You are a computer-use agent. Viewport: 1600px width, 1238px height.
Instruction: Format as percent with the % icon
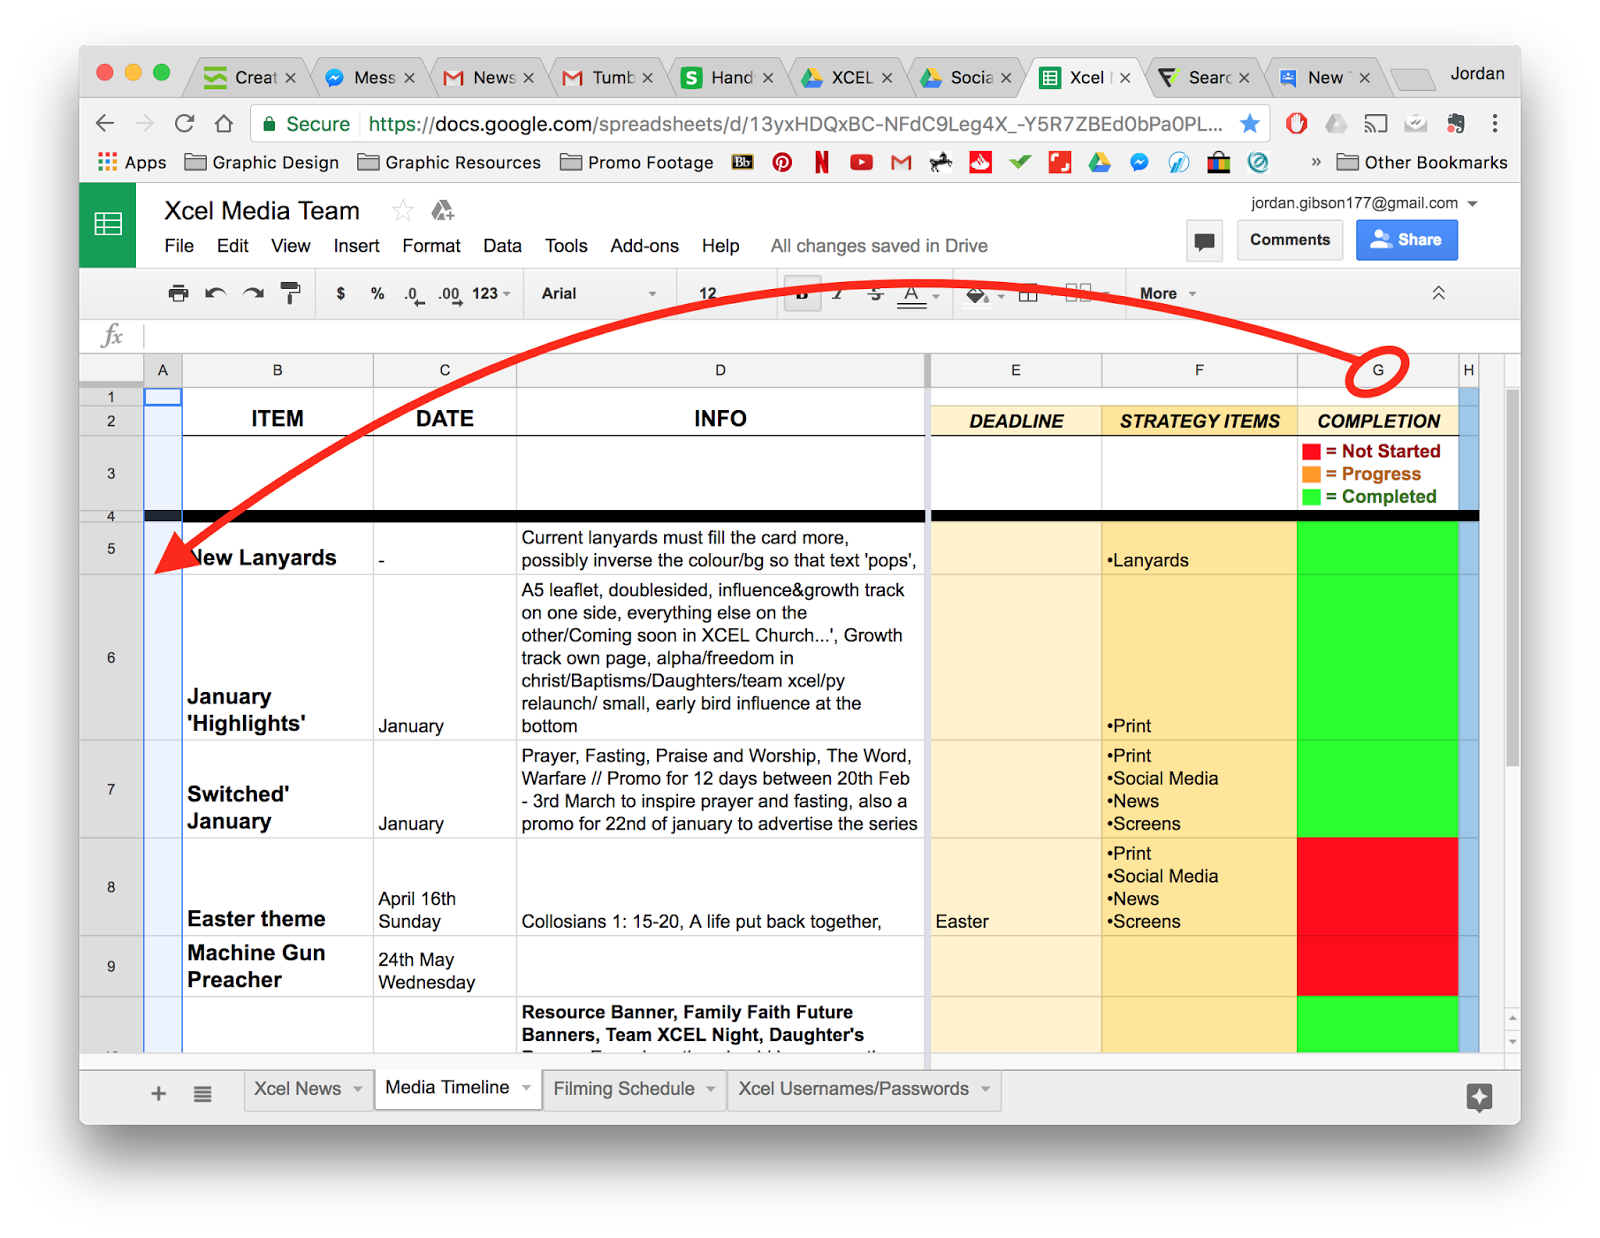tap(377, 294)
